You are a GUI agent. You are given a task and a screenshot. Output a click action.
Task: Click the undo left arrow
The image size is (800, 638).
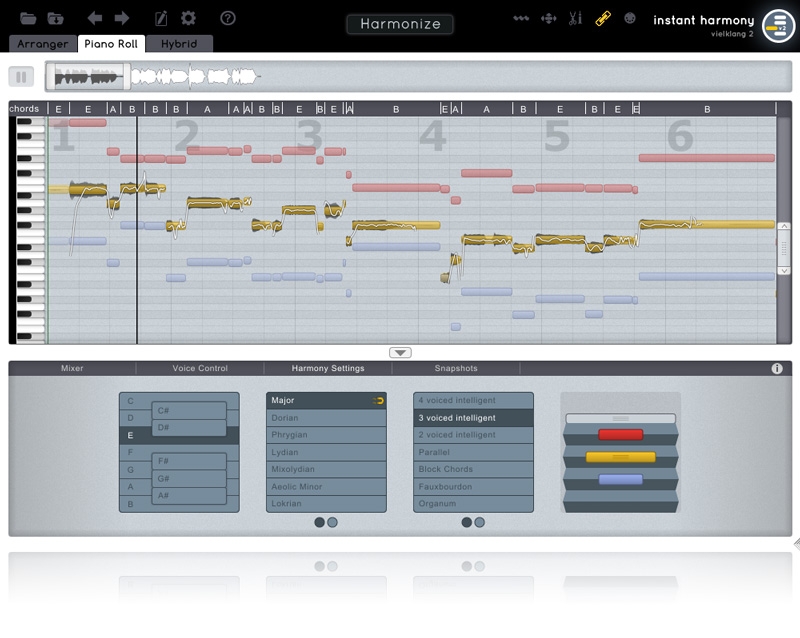95,18
